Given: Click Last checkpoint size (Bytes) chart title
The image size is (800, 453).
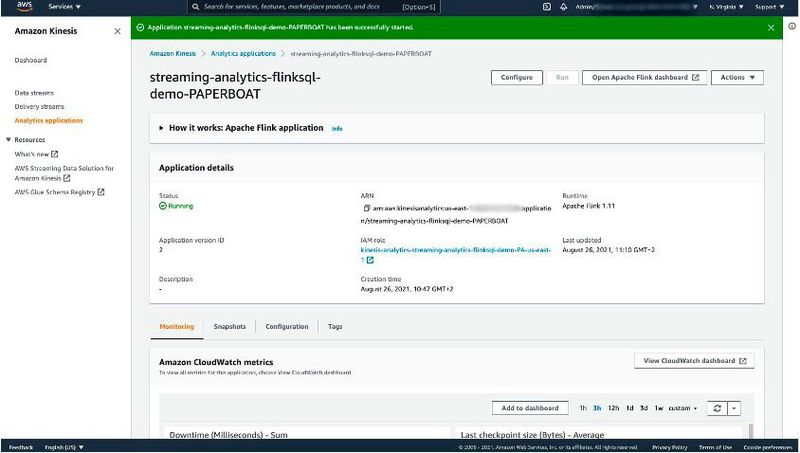Looking at the screenshot, I should click(x=532, y=435).
